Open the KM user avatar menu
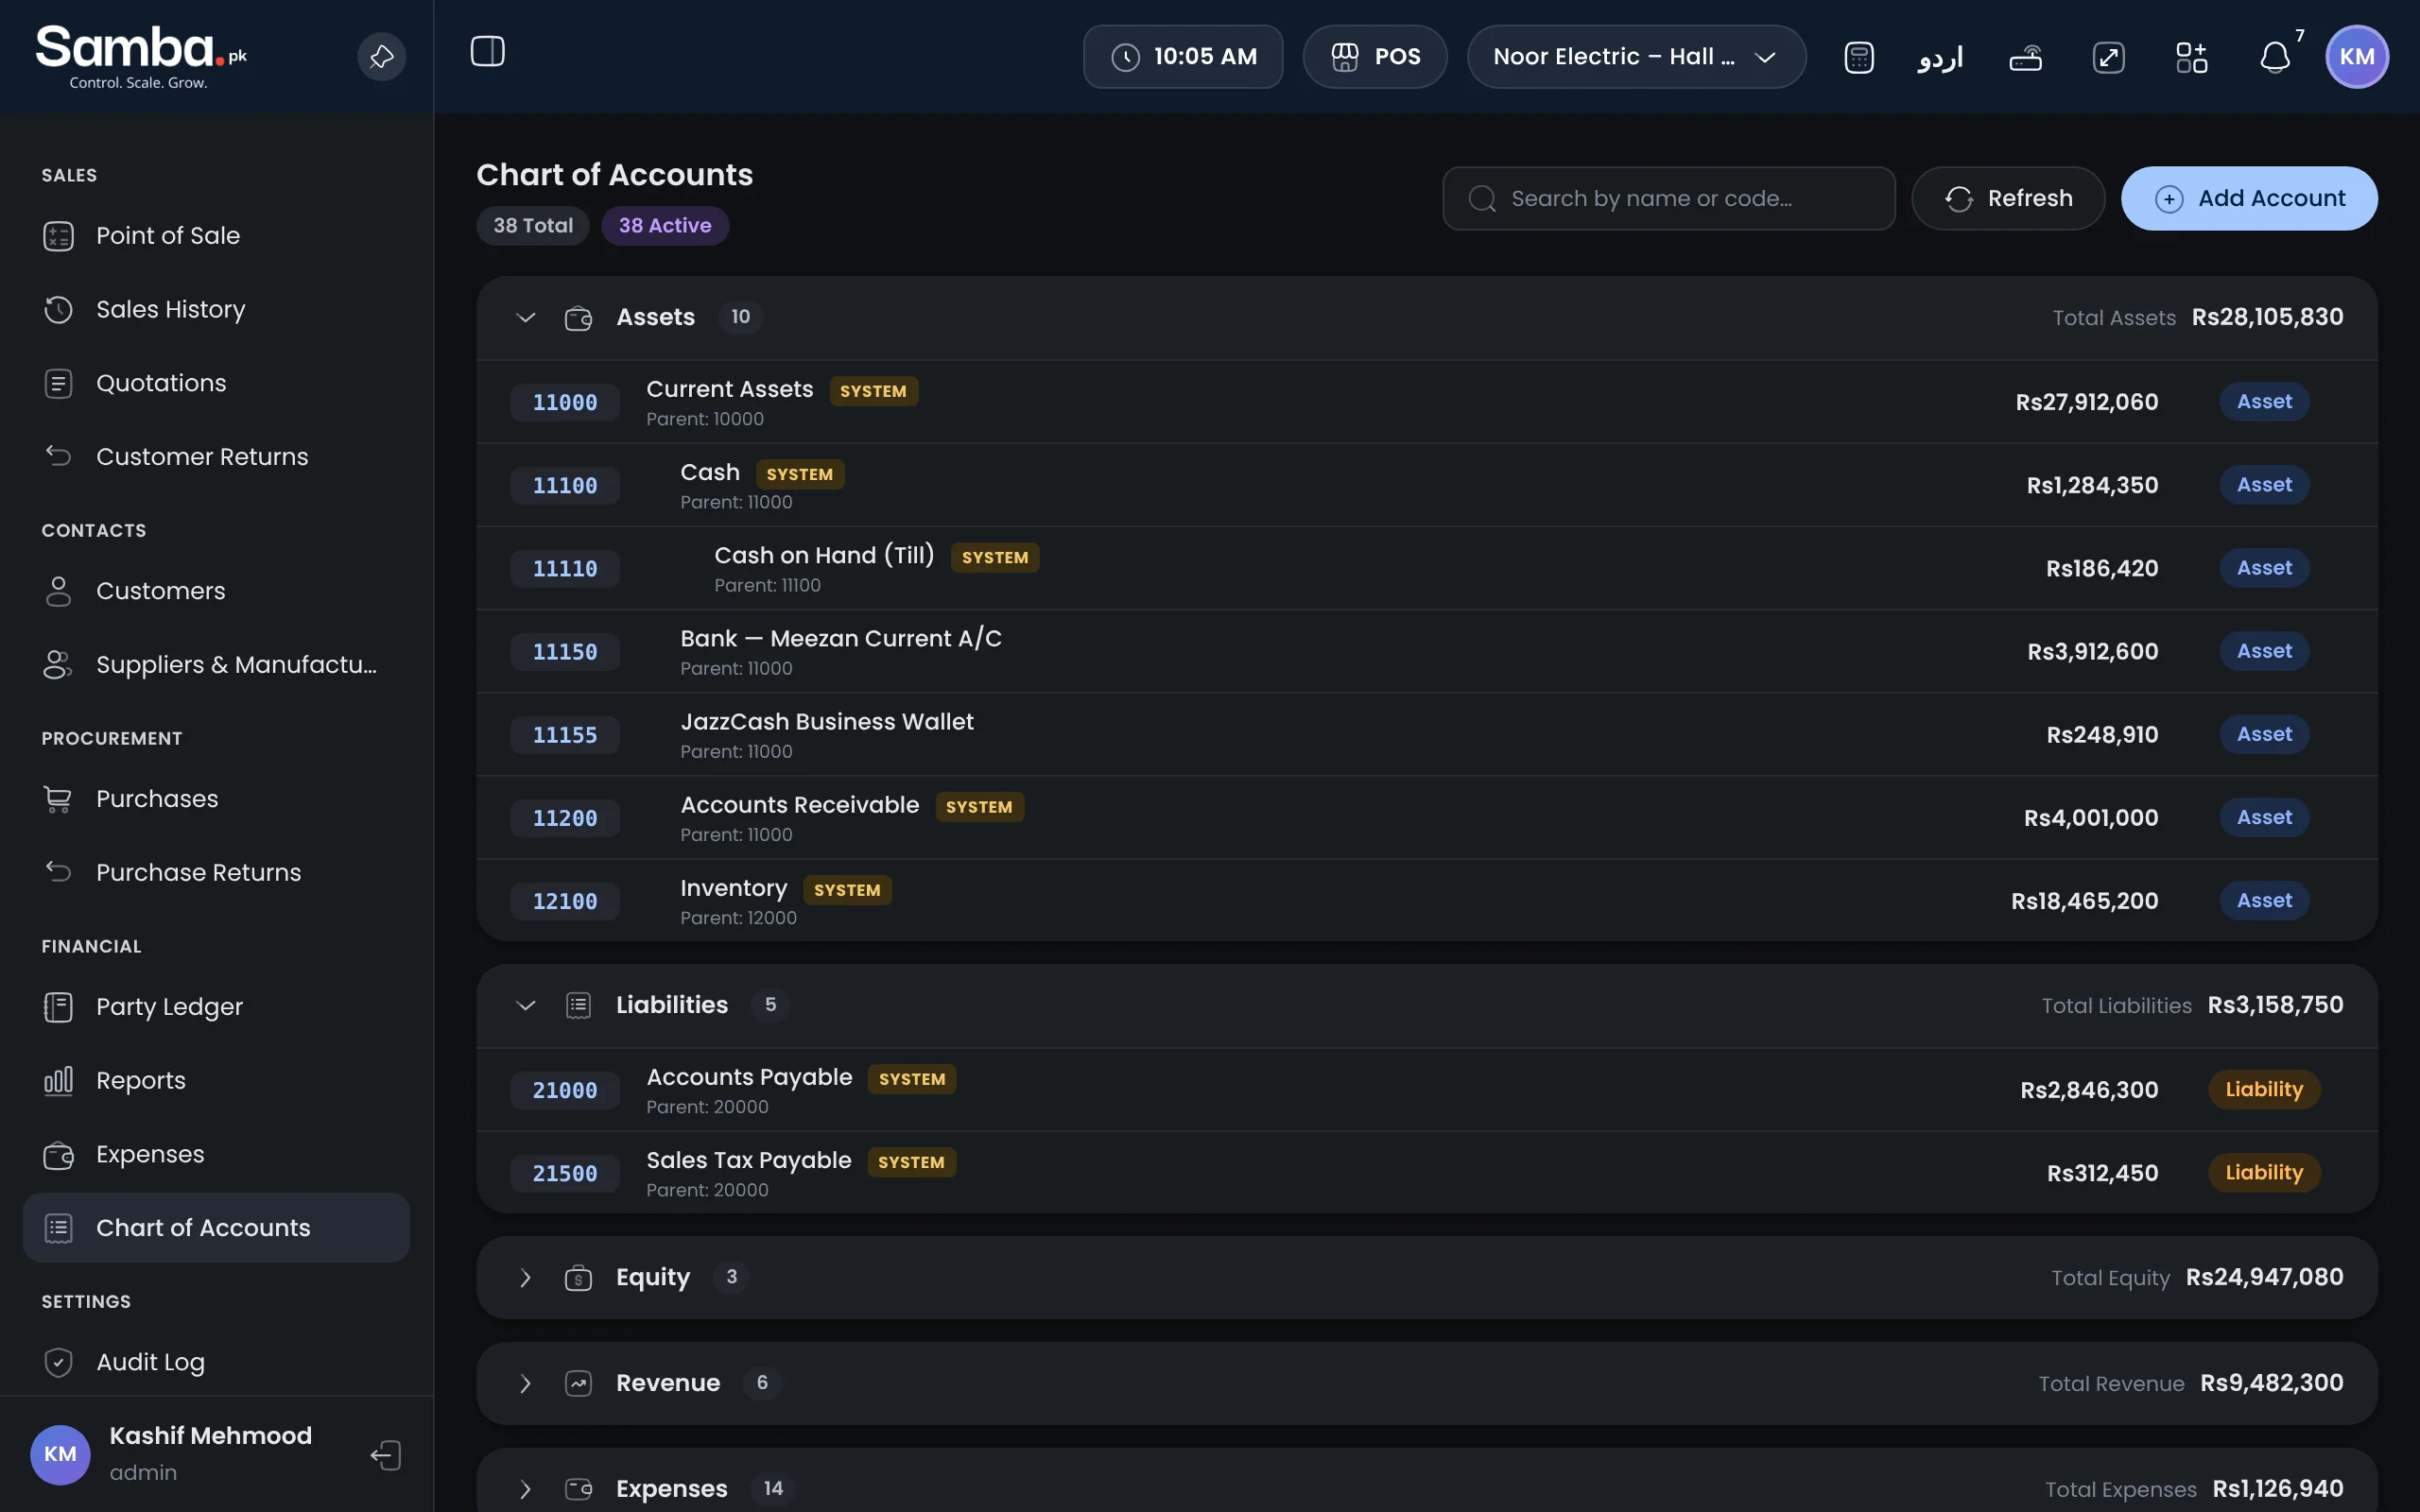Screen dimensions: 2420x1512 point(2357,57)
